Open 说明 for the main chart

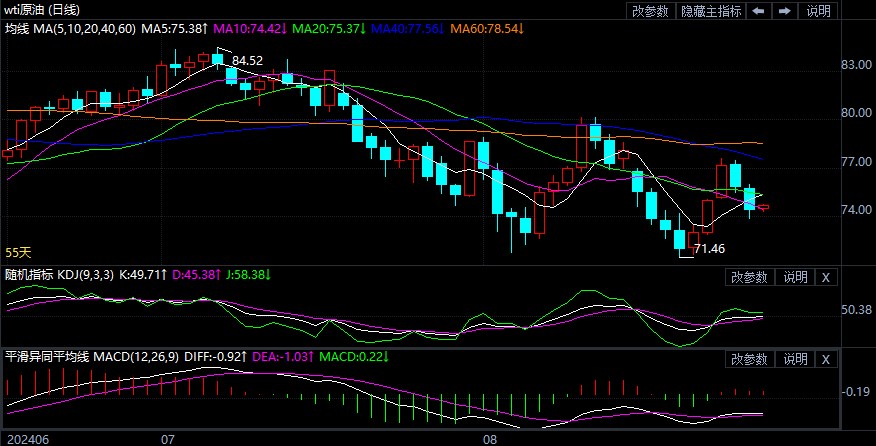[818, 11]
